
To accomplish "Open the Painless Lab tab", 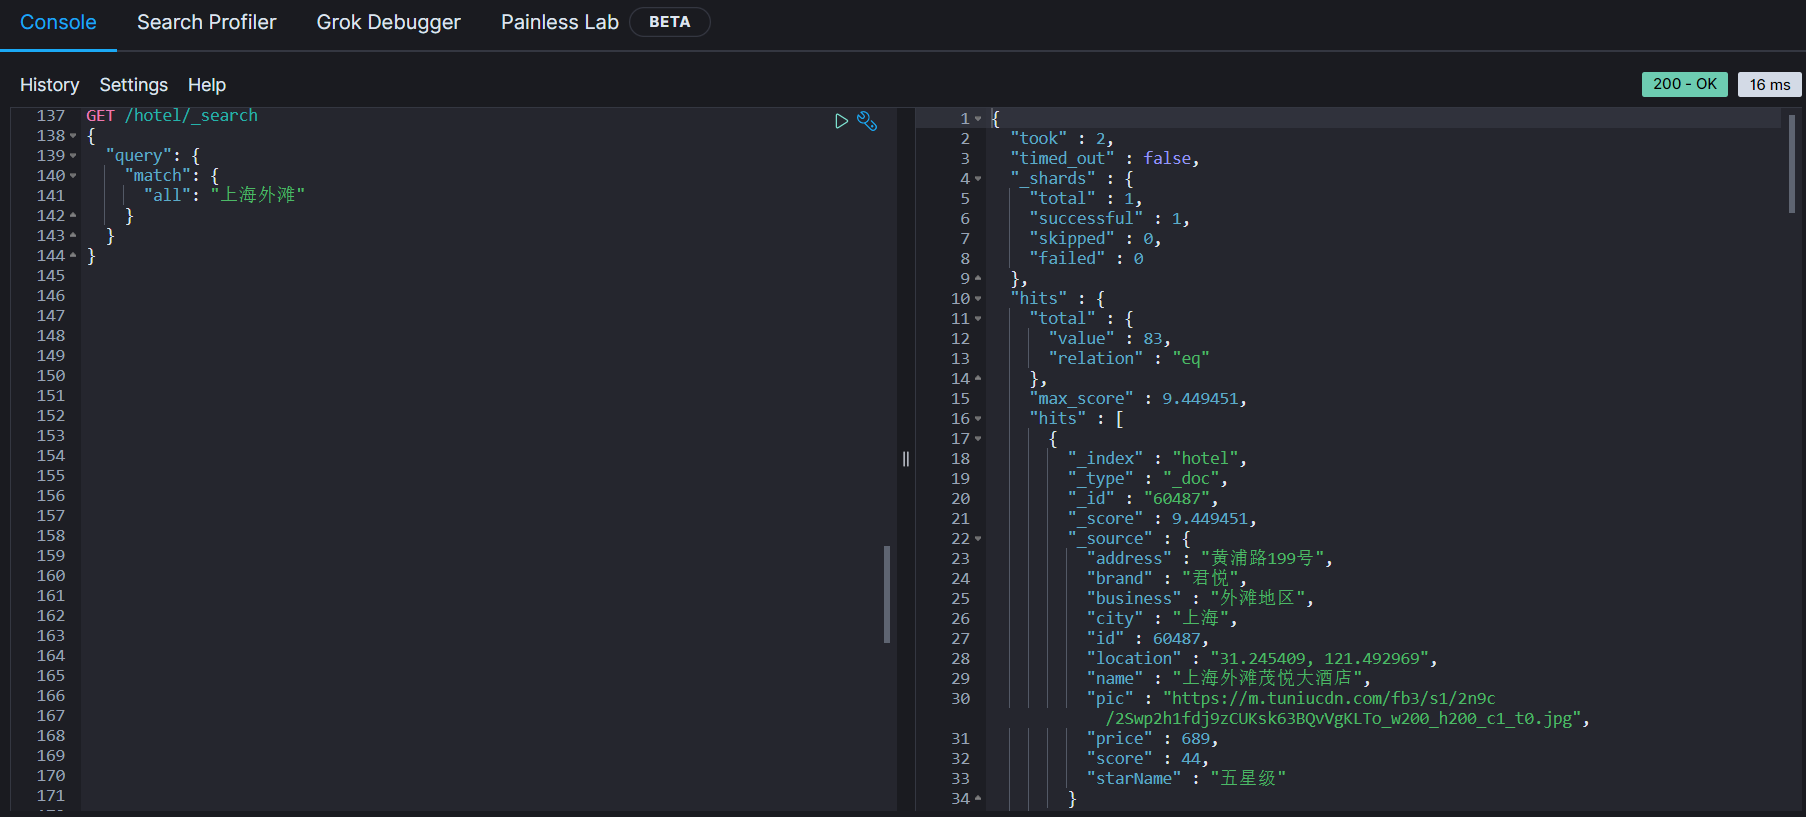I will 559,22.
